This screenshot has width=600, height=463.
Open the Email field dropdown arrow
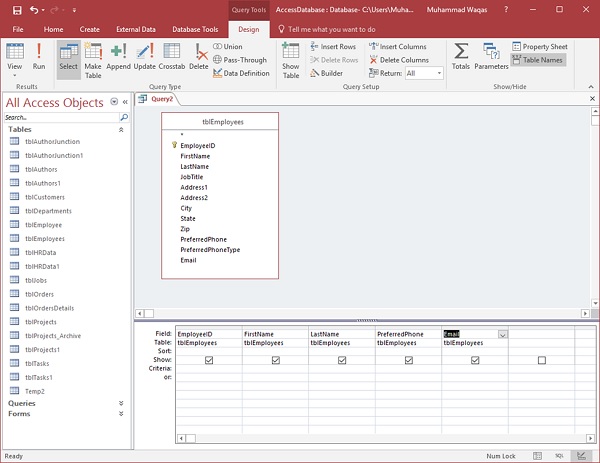coord(502,334)
